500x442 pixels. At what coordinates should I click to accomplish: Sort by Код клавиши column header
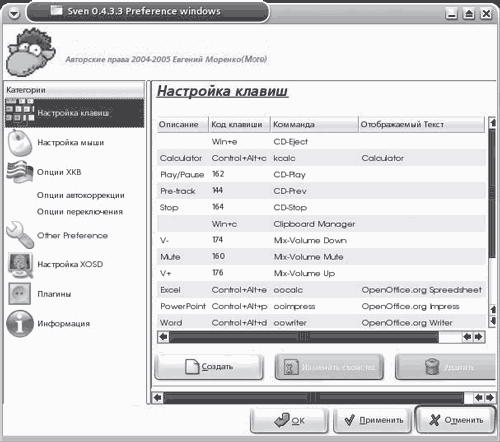239,124
